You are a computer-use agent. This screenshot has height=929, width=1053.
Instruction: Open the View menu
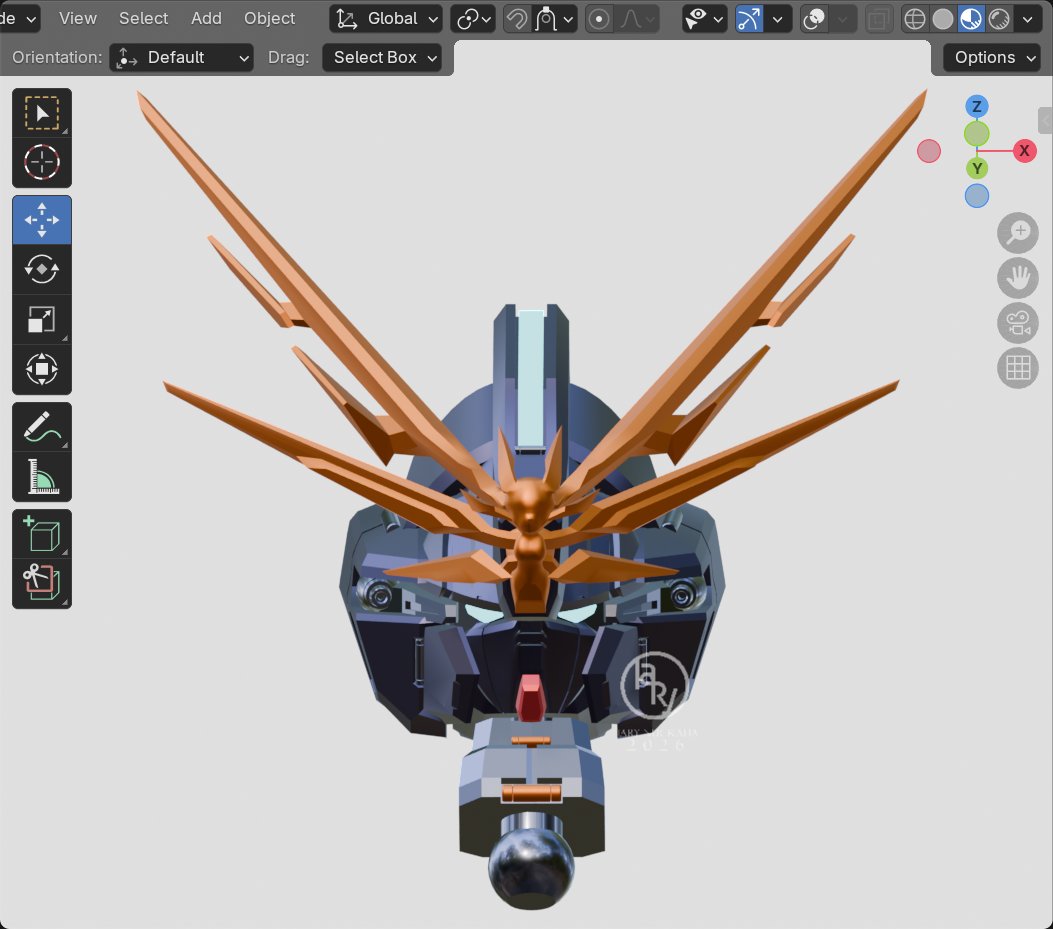(78, 19)
